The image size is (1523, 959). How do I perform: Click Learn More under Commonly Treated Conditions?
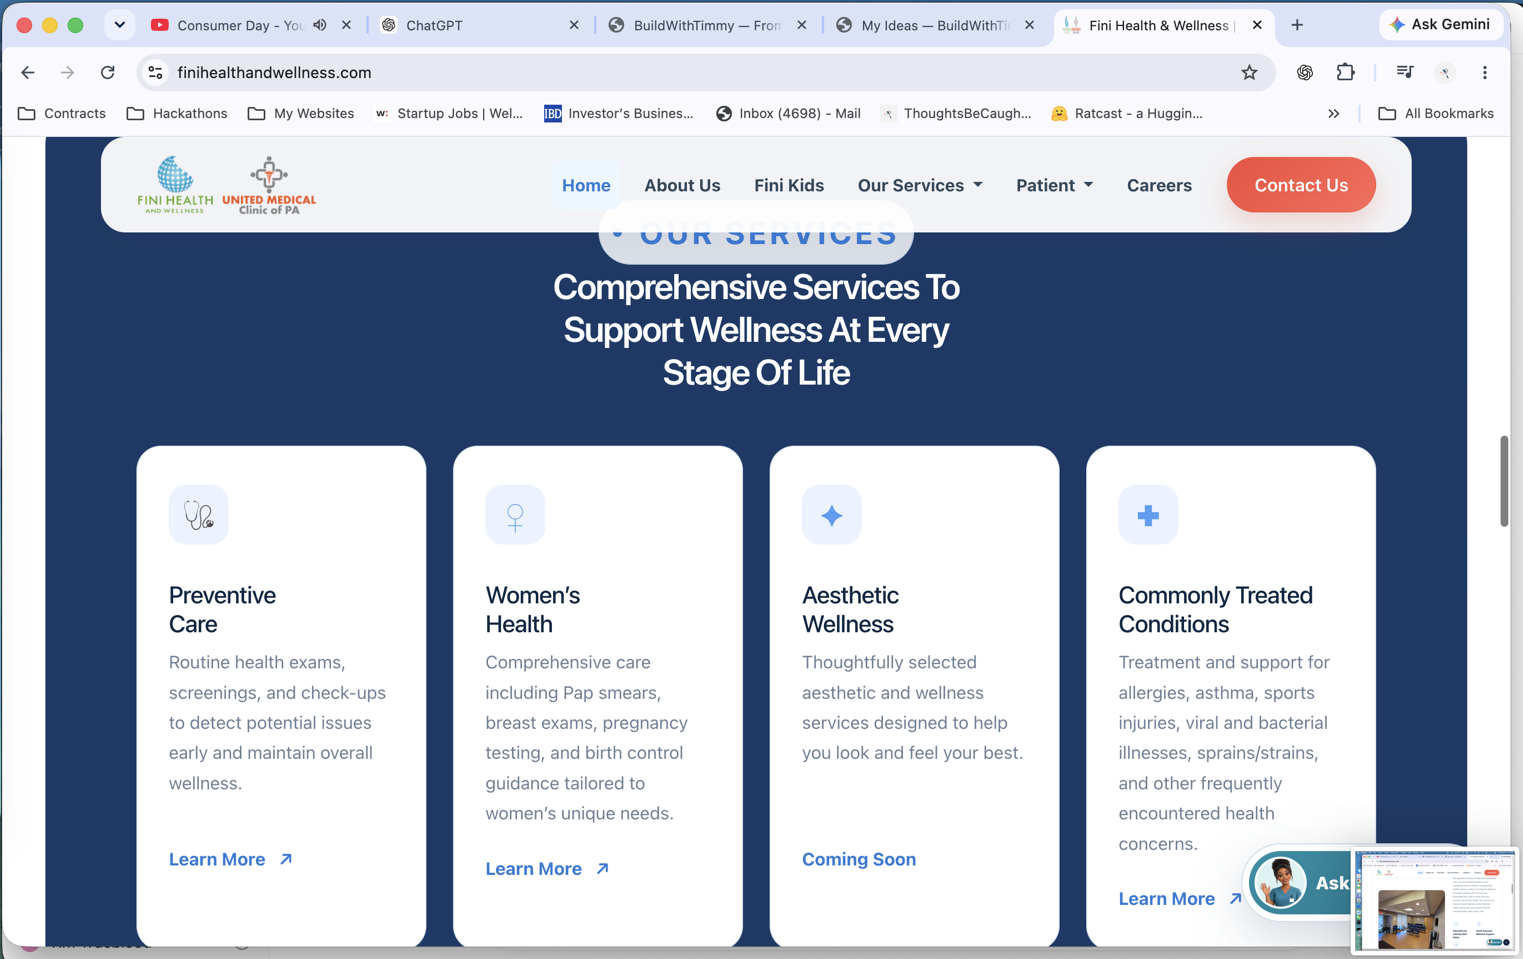[x=1180, y=899]
